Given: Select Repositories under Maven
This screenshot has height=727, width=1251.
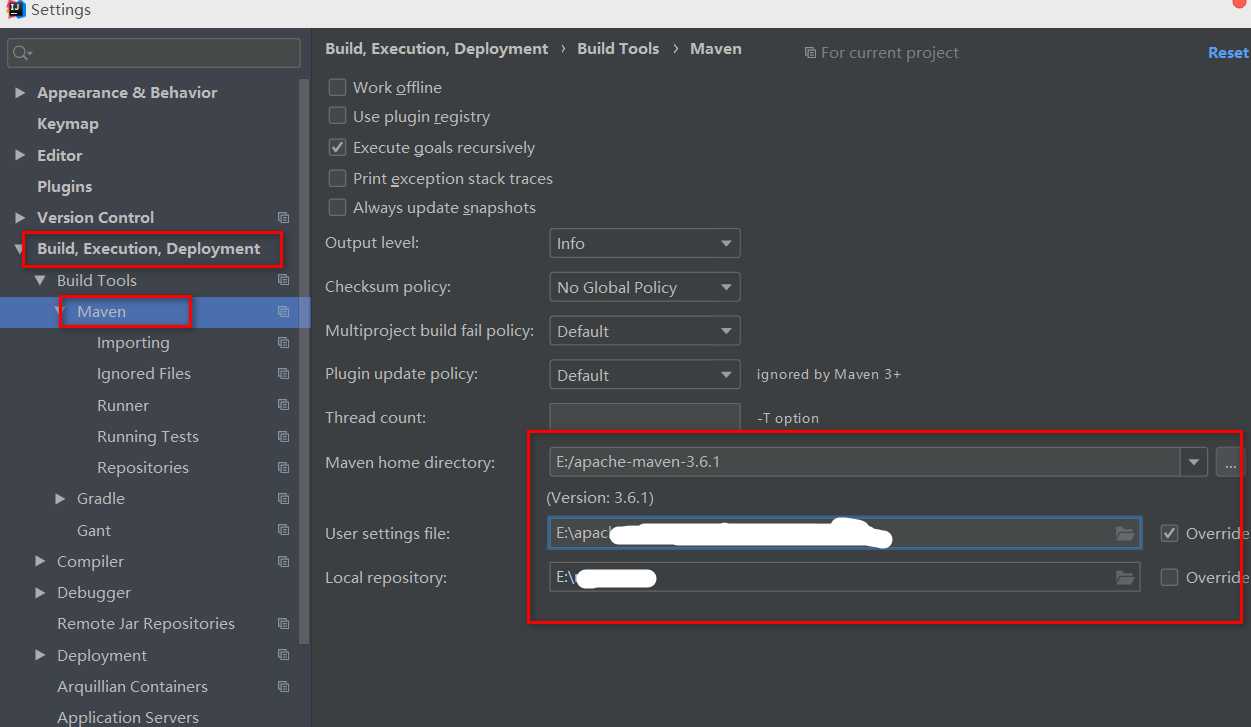Looking at the screenshot, I should [x=143, y=468].
